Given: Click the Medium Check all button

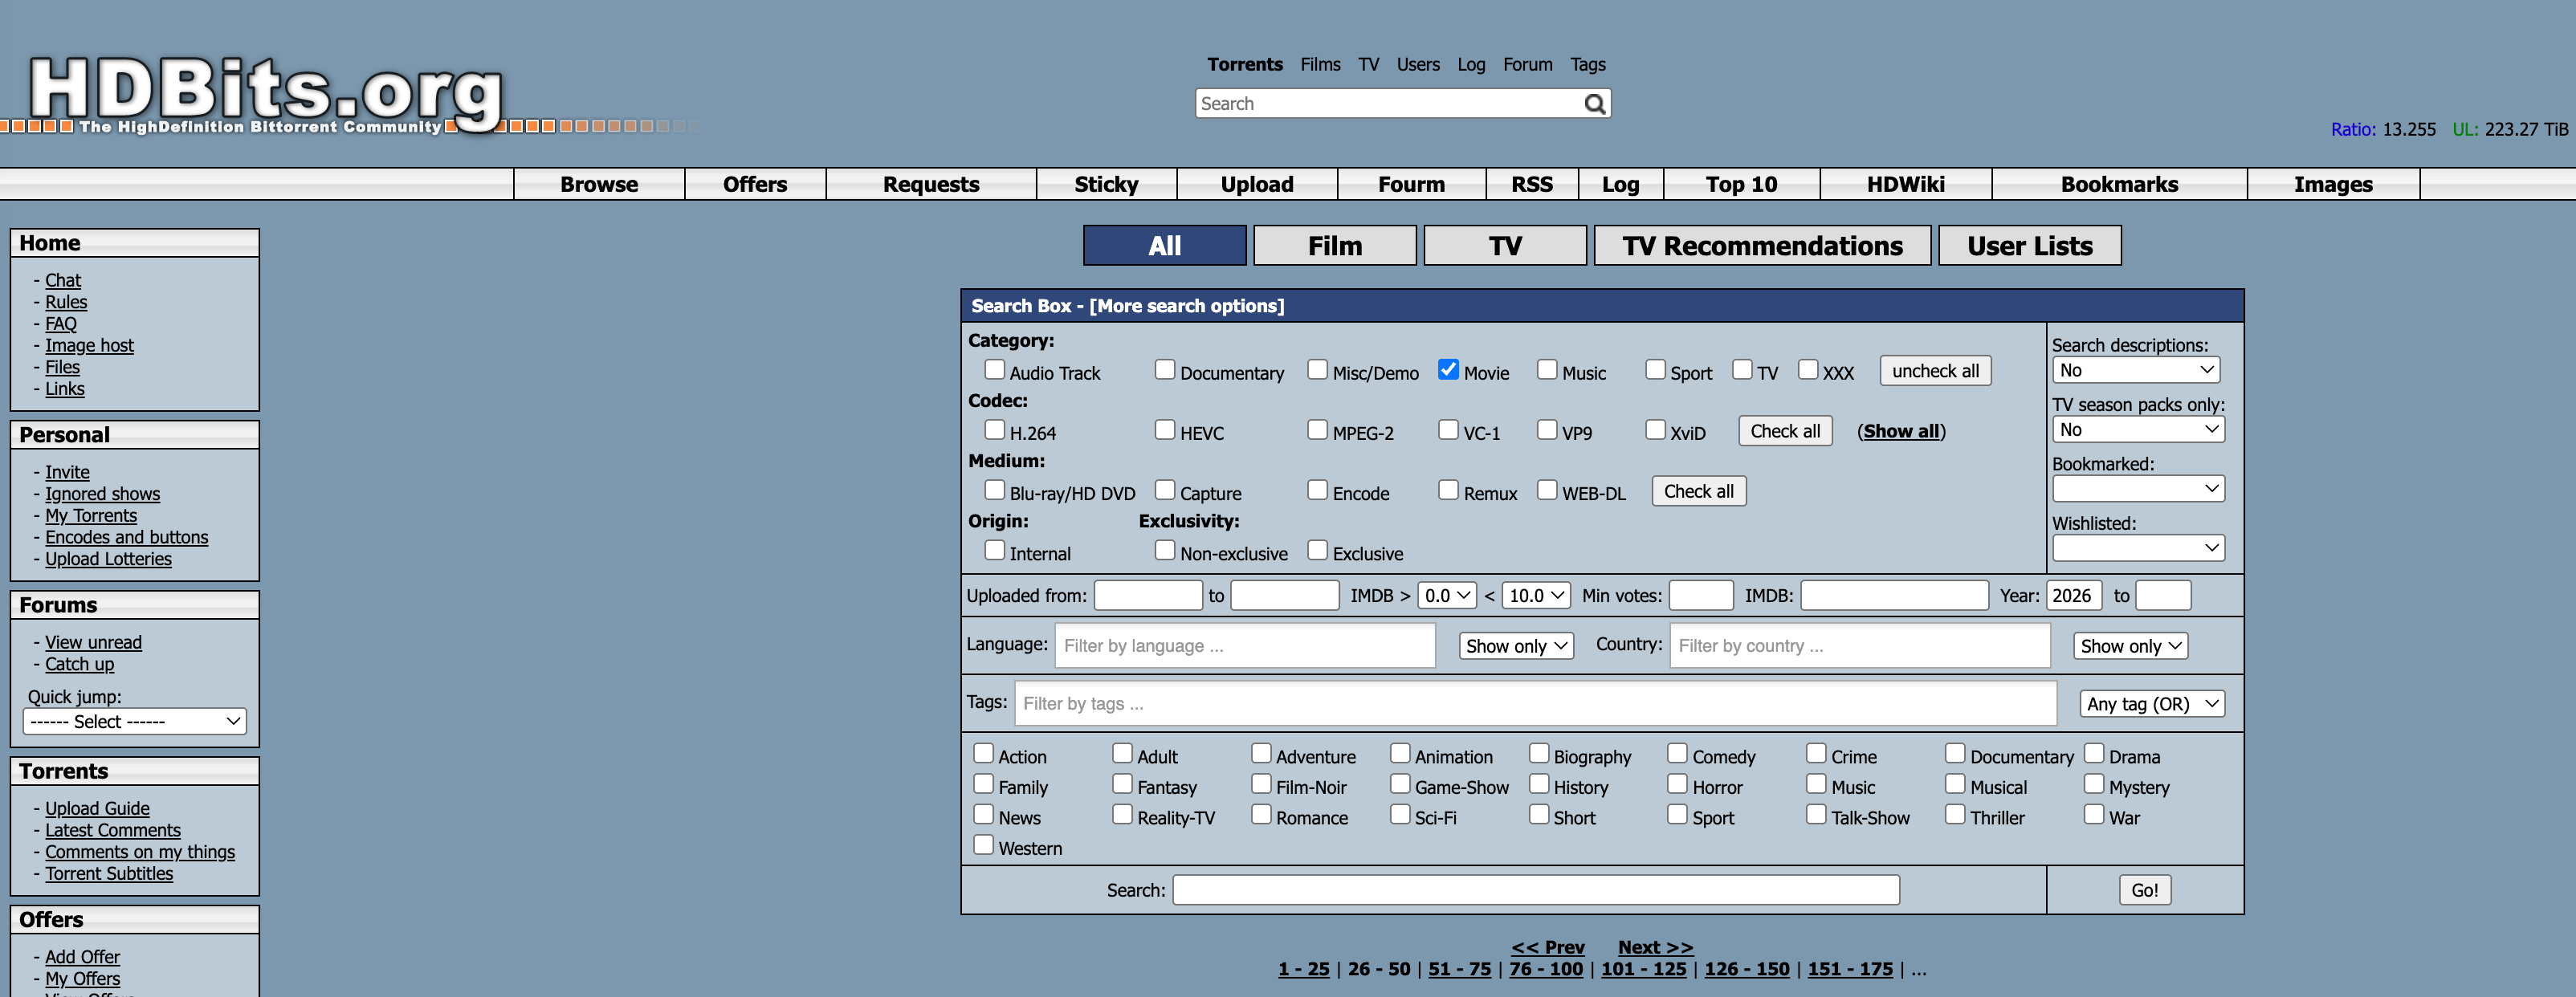Looking at the screenshot, I should (1698, 491).
